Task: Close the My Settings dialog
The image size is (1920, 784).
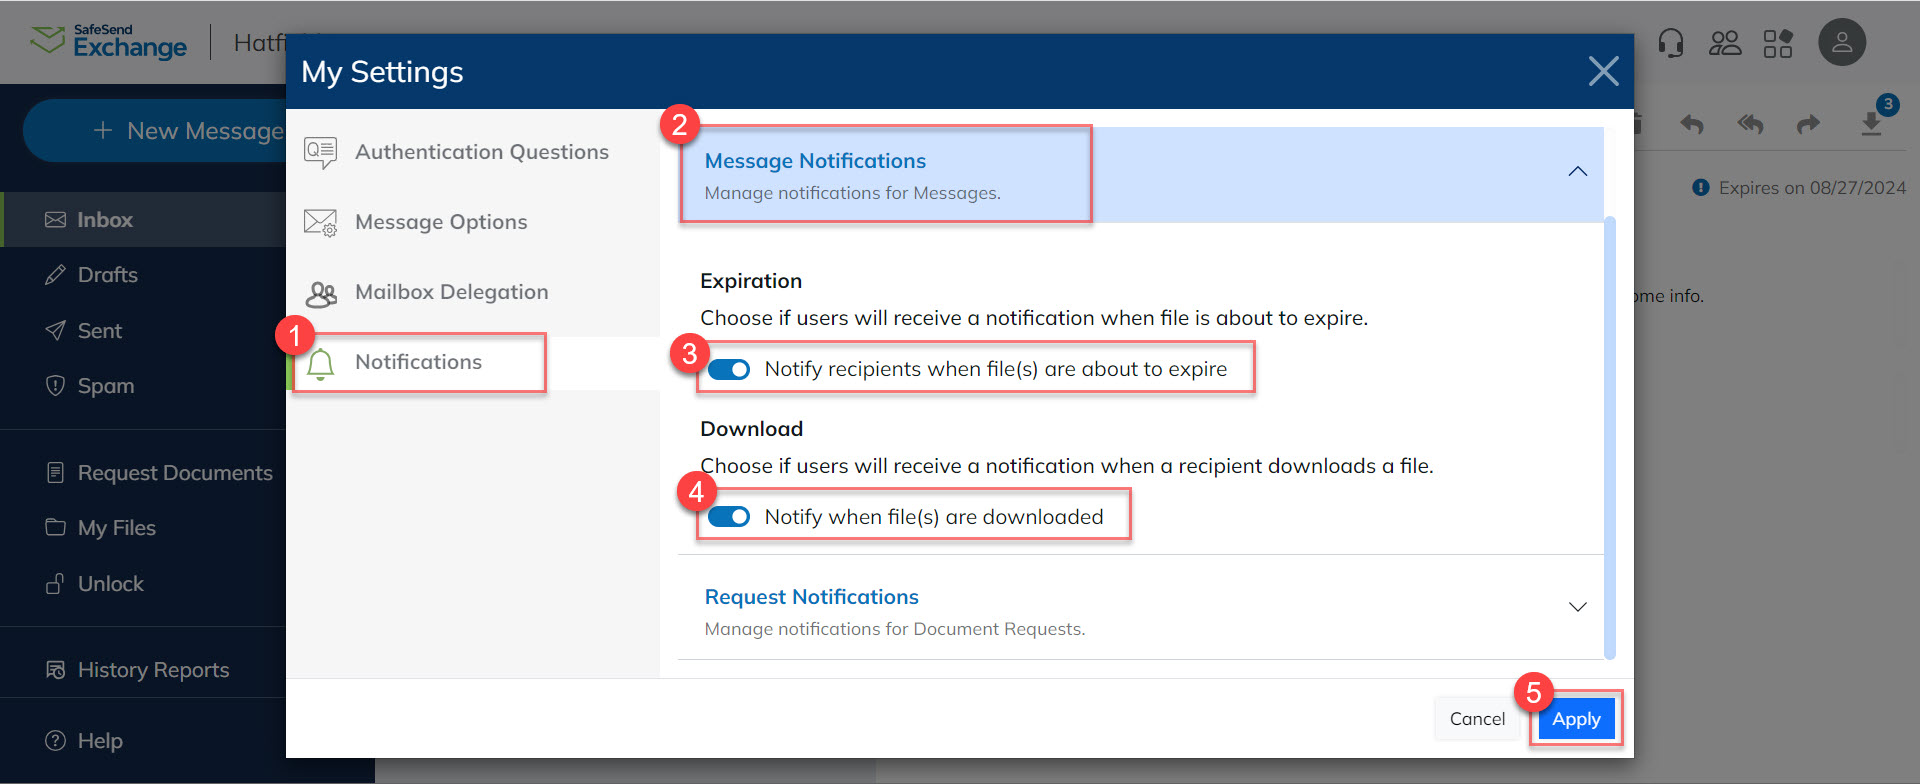Action: tap(1603, 71)
